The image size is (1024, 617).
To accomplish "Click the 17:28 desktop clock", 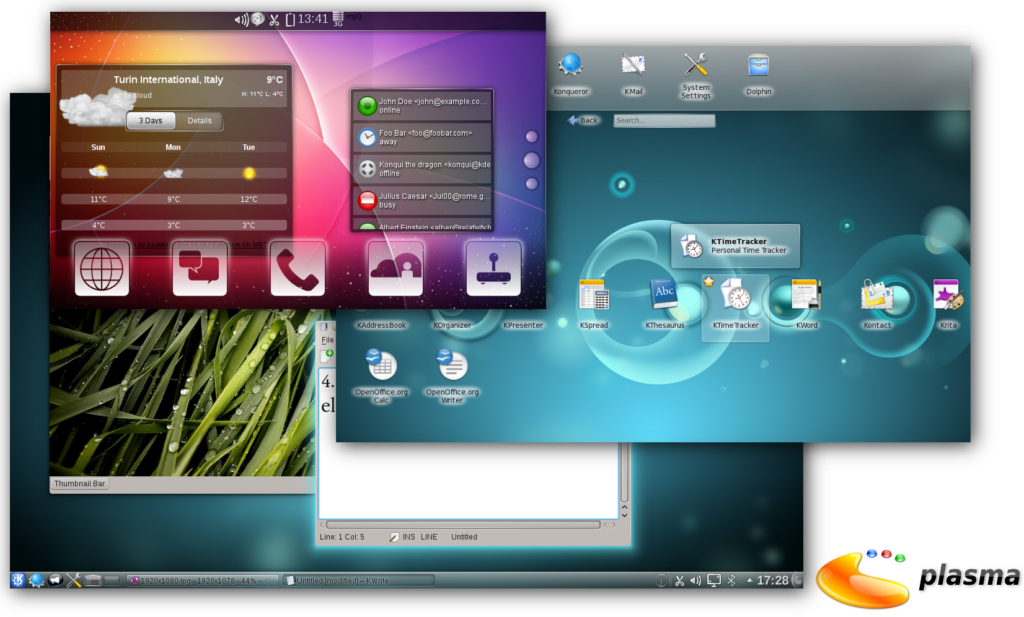I will click(x=773, y=580).
